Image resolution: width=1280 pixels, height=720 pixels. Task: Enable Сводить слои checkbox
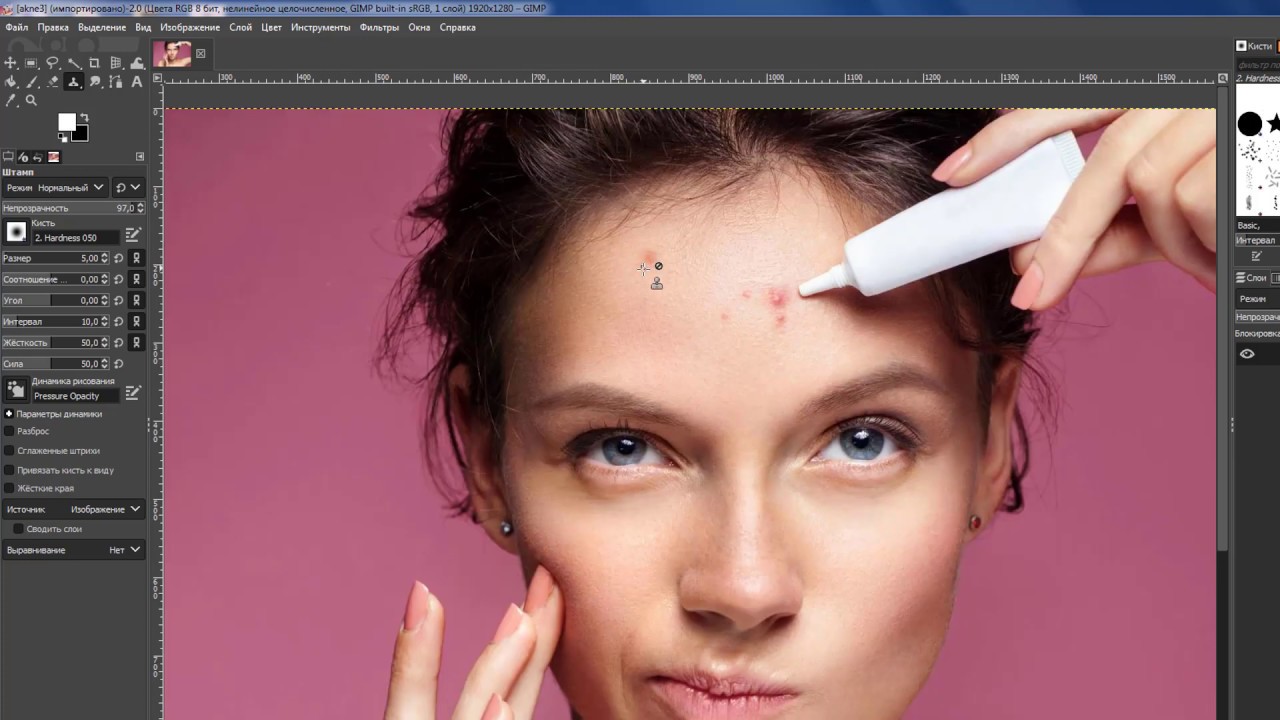pos(18,529)
